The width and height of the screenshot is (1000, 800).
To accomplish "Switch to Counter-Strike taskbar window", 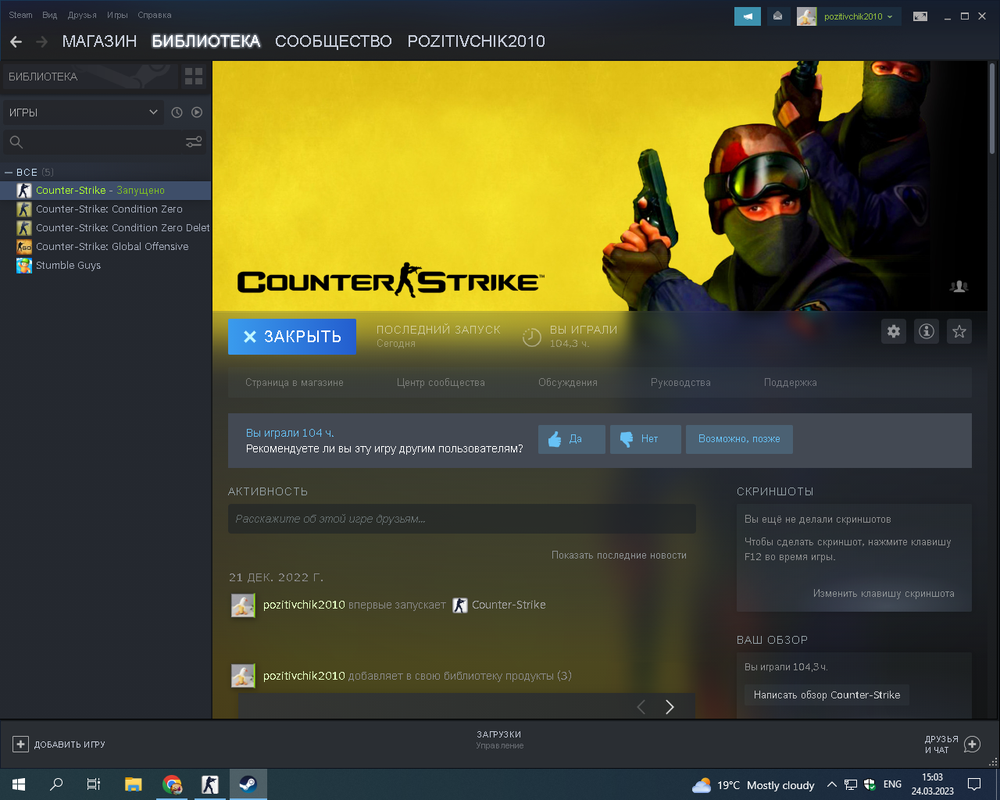I will (x=210, y=784).
